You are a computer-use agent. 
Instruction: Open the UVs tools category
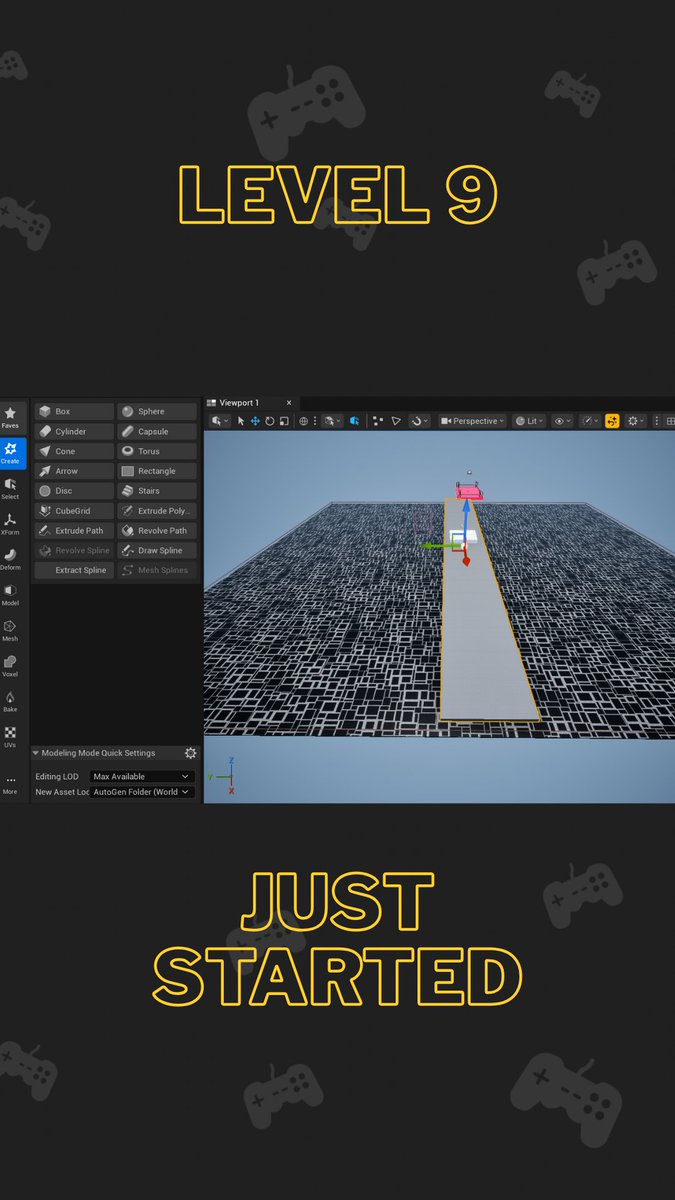(x=10, y=737)
